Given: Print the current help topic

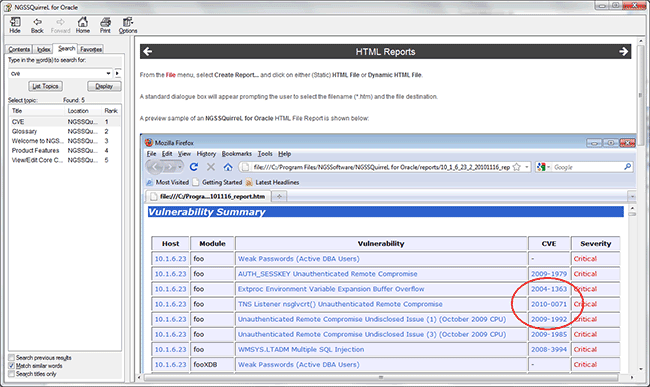Looking at the screenshot, I should 105,25.
